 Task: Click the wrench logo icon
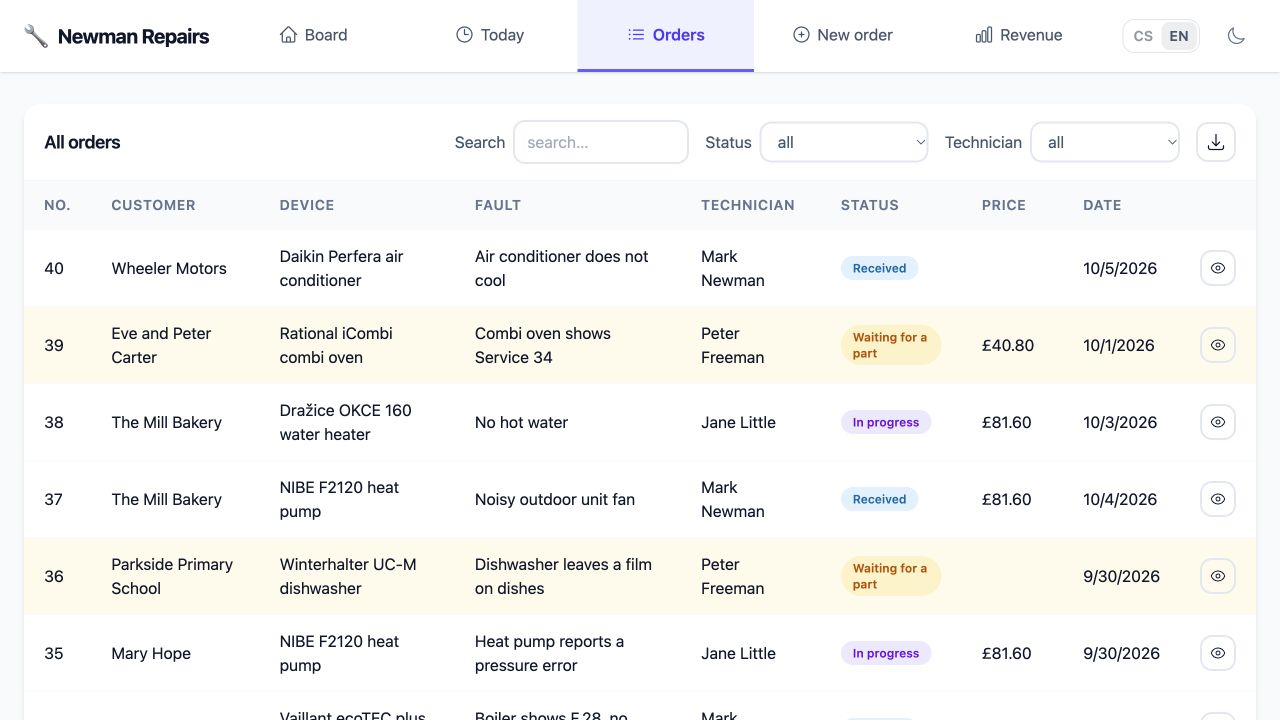point(36,36)
